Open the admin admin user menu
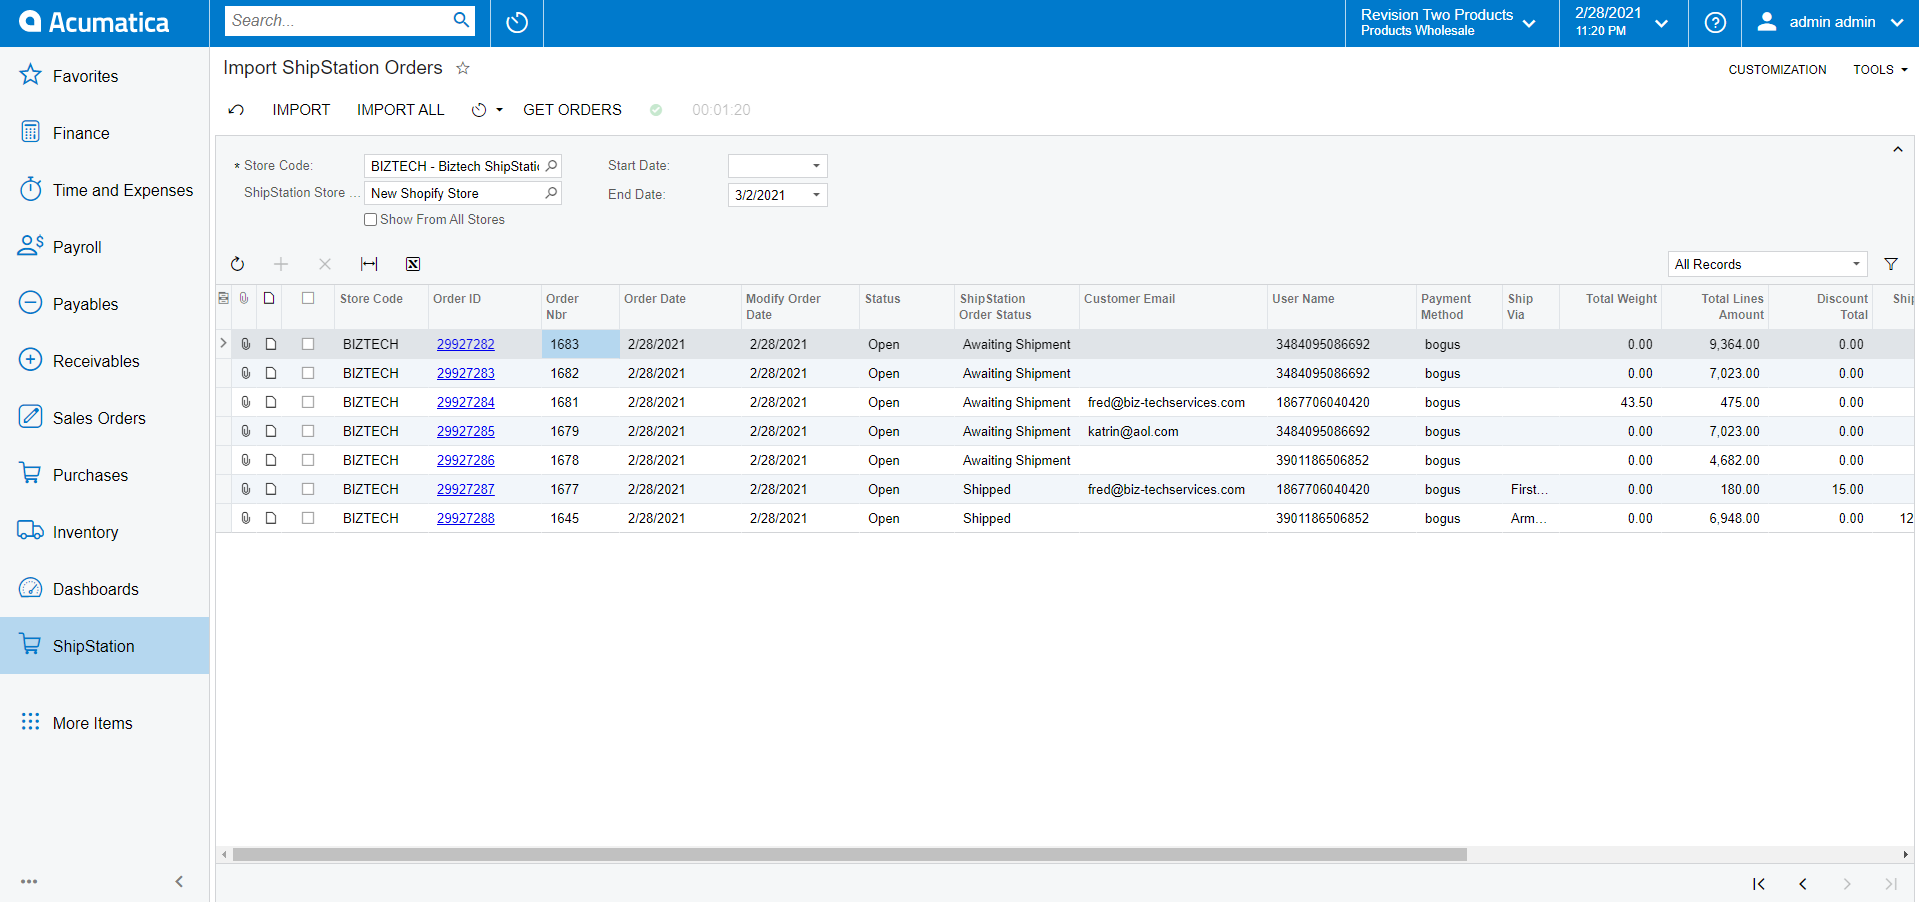 (1830, 22)
